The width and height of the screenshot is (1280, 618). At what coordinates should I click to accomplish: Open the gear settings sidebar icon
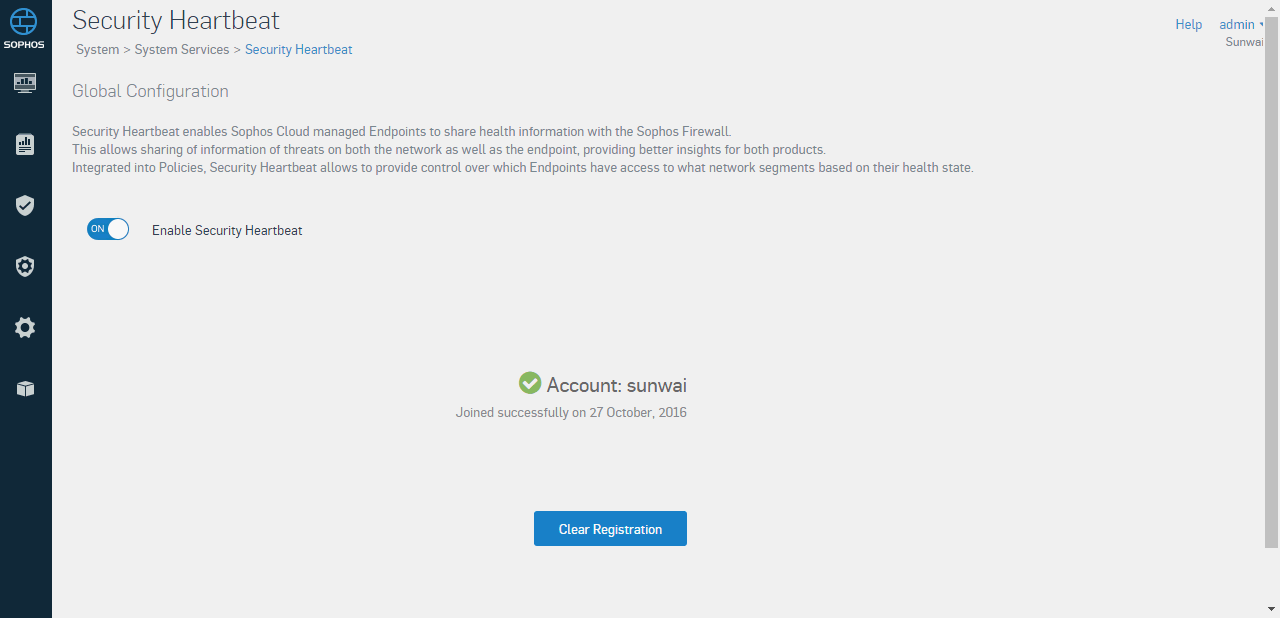pyautogui.click(x=25, y=327)
